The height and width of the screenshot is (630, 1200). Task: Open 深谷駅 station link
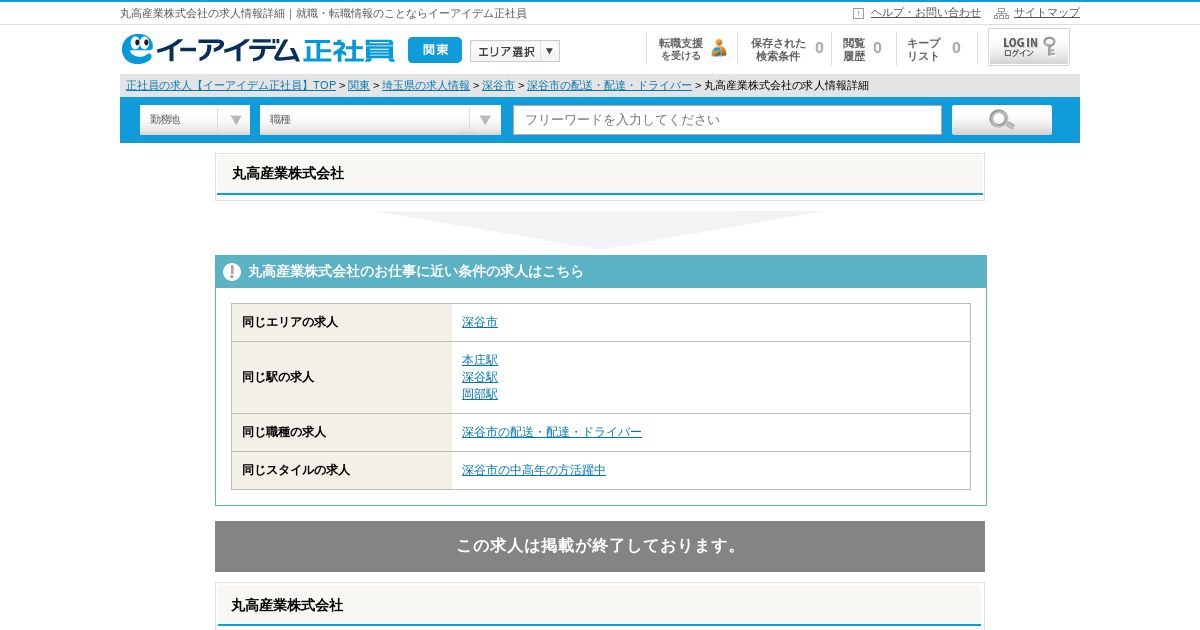coord(480,377)
